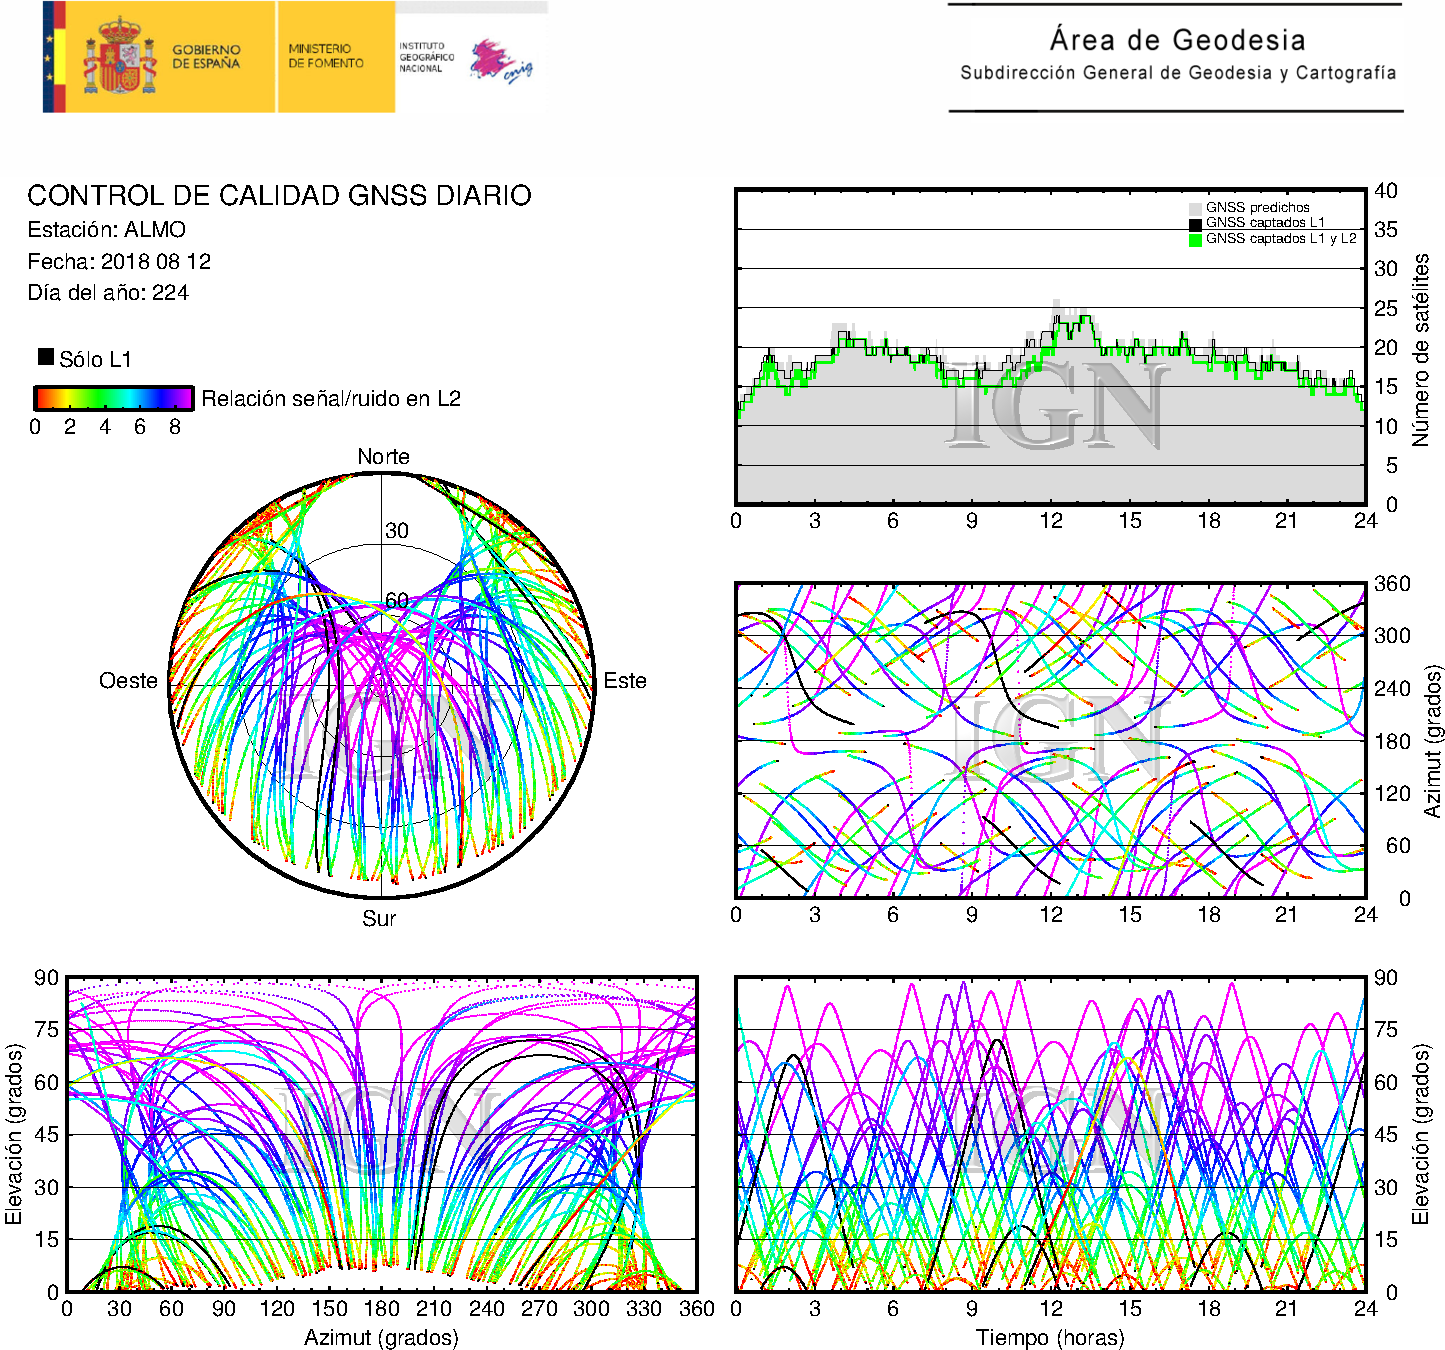1445x1350 pixels.
Task: Click the 'Este' label on the skyplot
Action: (x=625, y=681)
